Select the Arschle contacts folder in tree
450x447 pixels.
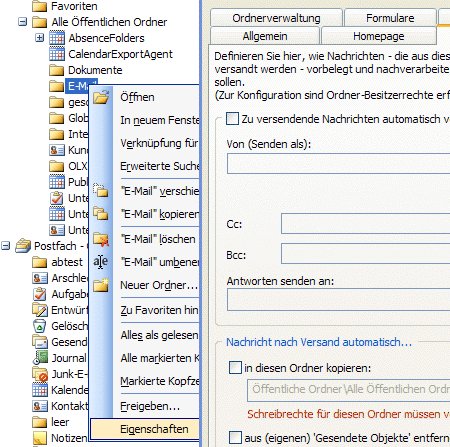click(70, 278)
